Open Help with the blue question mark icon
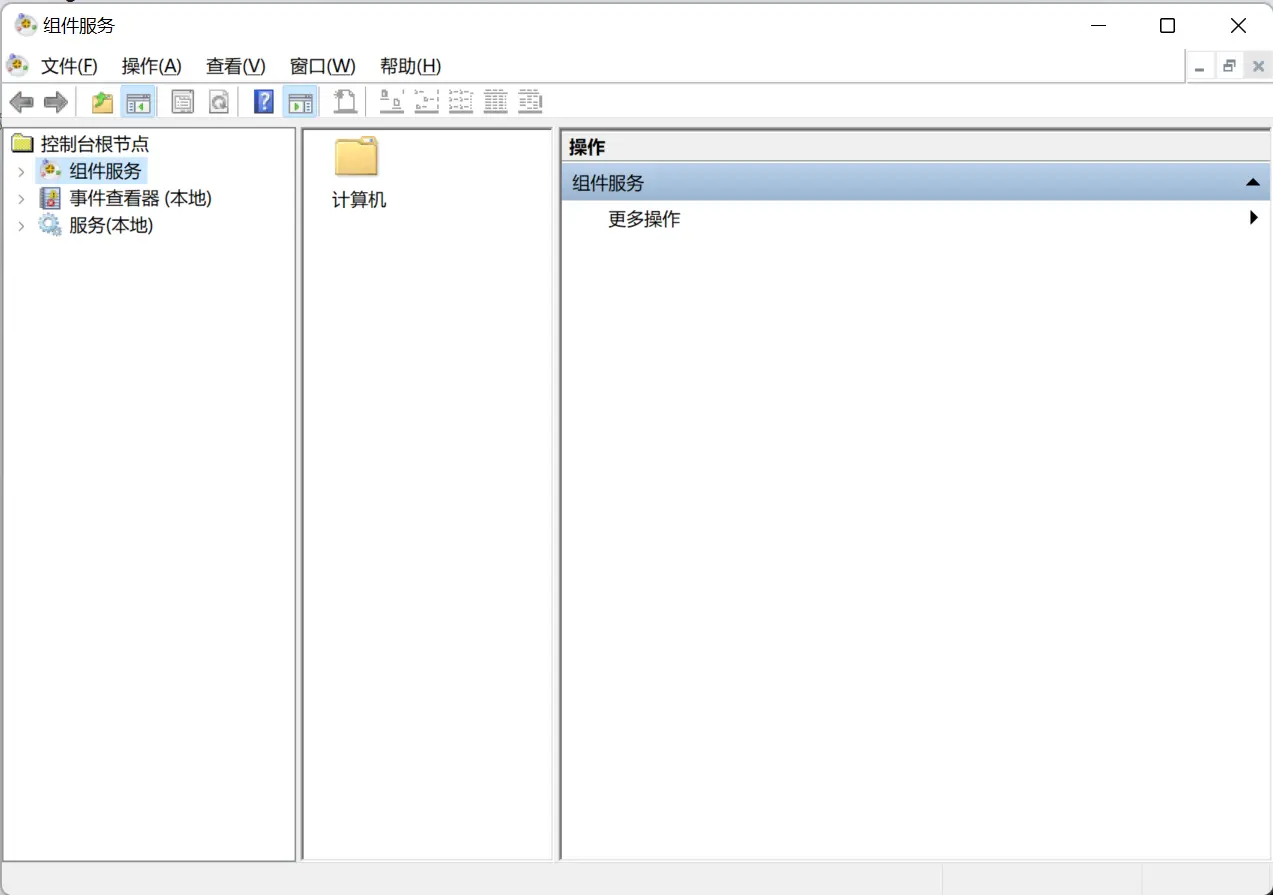This screenshot has width=1273, height=895. (264, 102)
